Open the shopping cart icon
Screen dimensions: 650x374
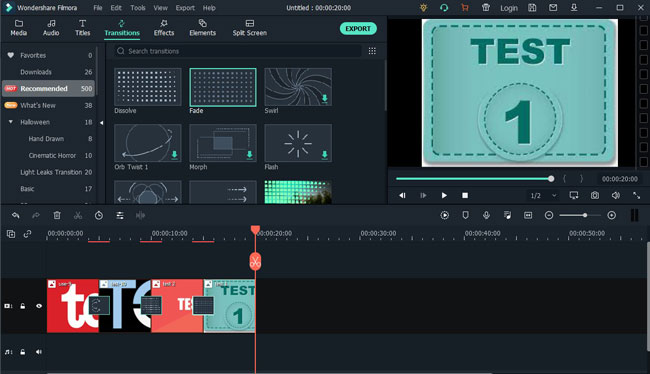pyautogui.click(x=465, y=7)
